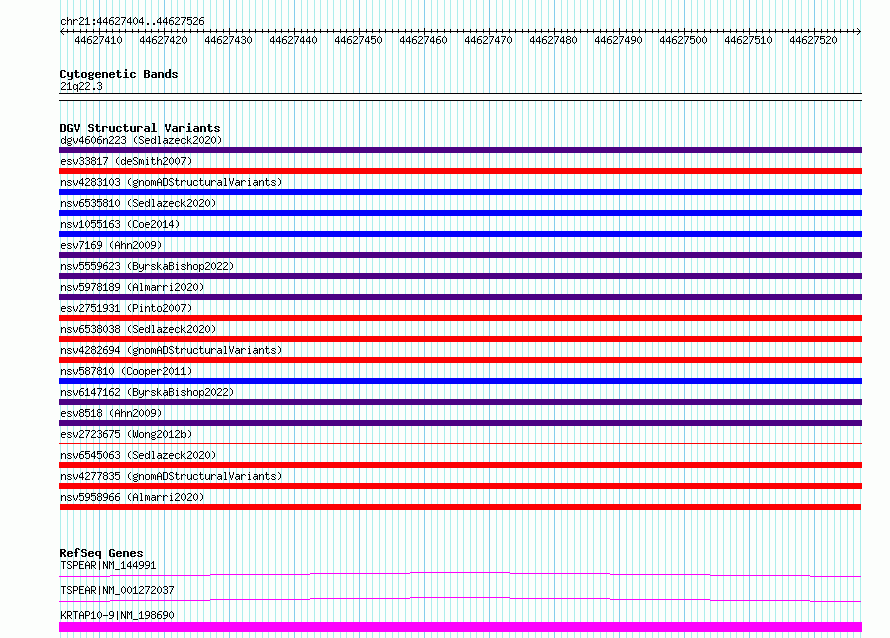Click the nsv5958966 (Almarri2020) label
Viewport: 890px width, 638px height.
click(132, 497)
